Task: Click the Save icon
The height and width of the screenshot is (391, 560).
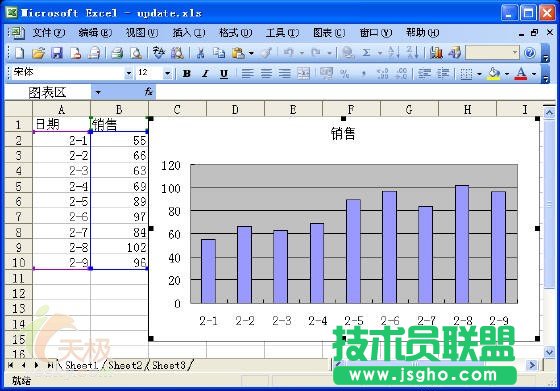Action: [57, 53]
